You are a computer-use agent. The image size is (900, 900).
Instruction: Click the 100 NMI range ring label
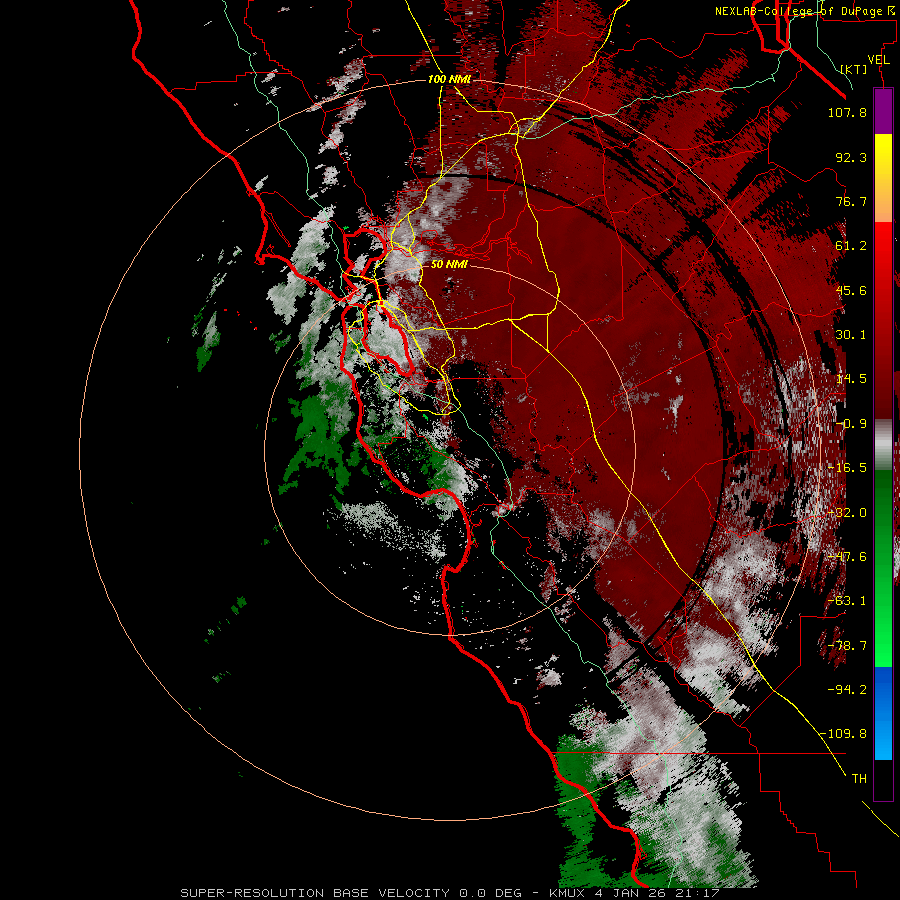449,79
